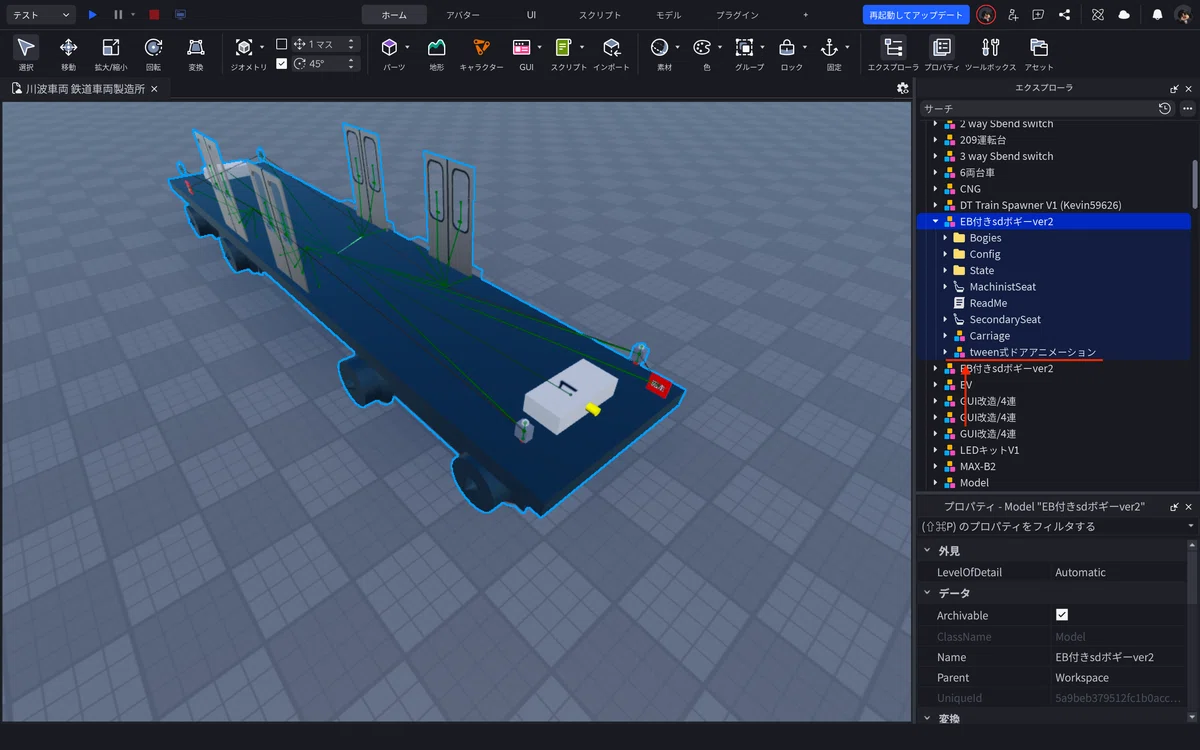Image resolution: width=1200 pixels, height=750 pixels.
Task: Open the invite collaborator icon
Action: point(1013,15)
